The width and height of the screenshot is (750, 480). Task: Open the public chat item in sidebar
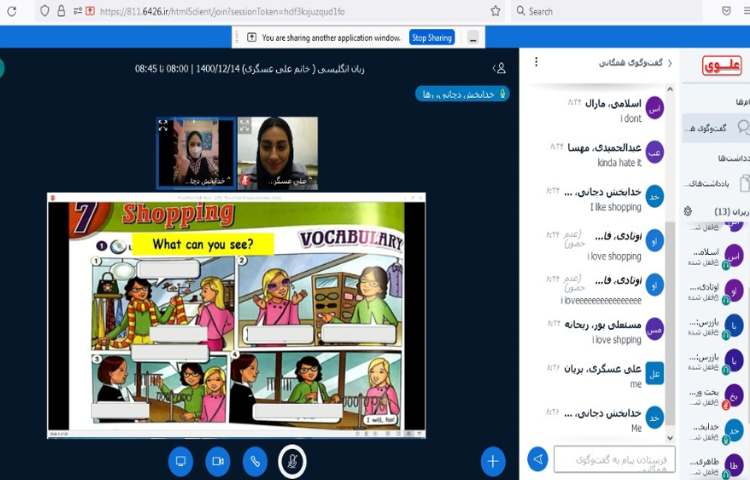tap(716, 128)
